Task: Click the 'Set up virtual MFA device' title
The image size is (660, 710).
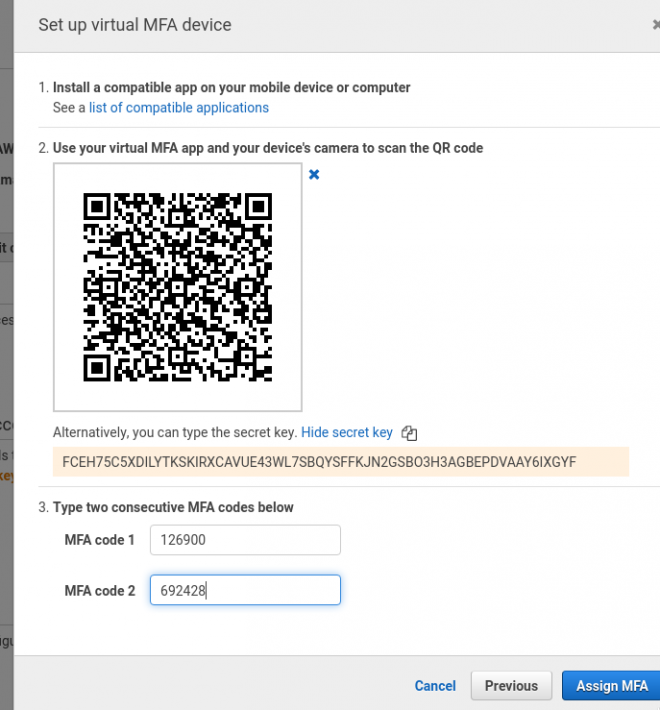Action: click(x=134, y=26)
